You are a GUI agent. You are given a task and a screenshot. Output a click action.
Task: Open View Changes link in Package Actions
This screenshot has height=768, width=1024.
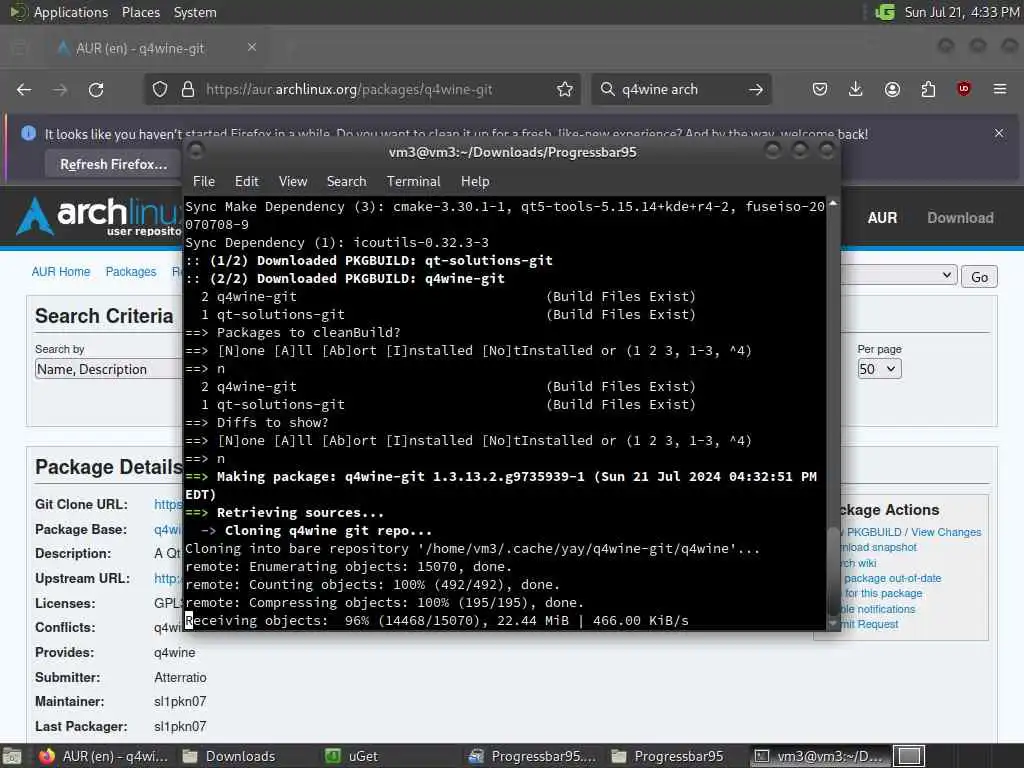(x=946, y=532)
